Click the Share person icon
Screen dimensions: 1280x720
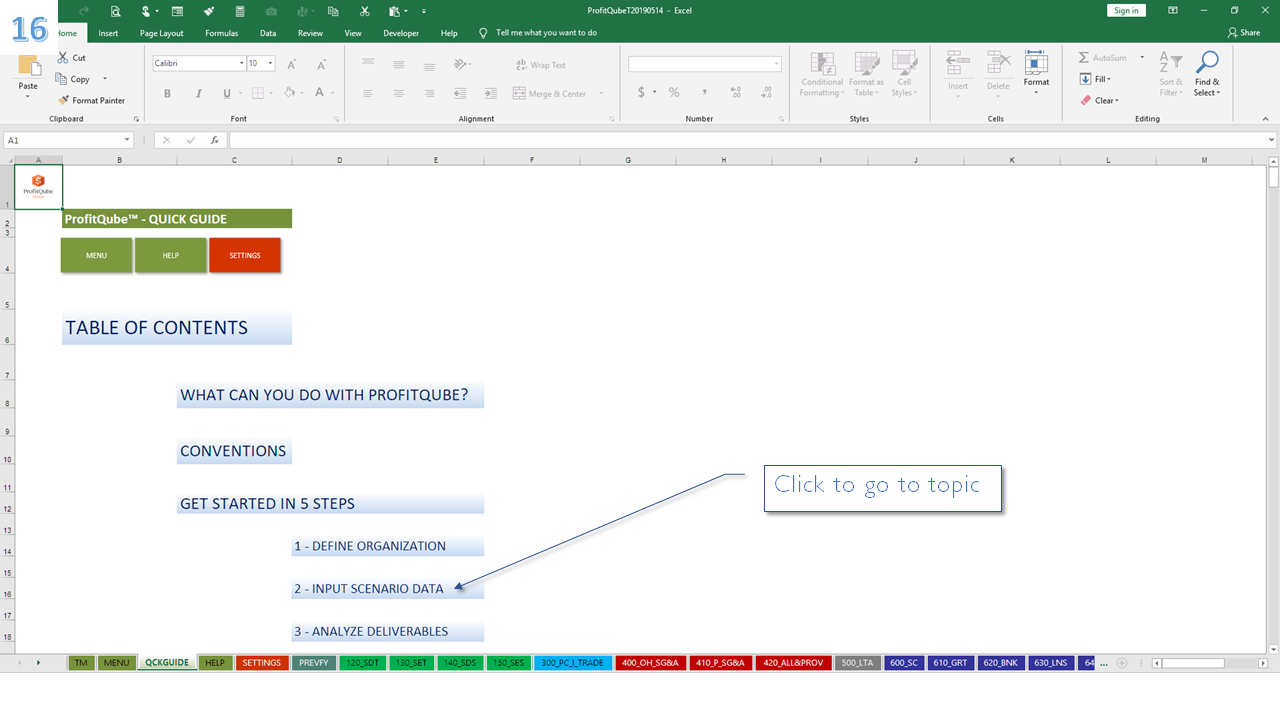(1231, 33)
